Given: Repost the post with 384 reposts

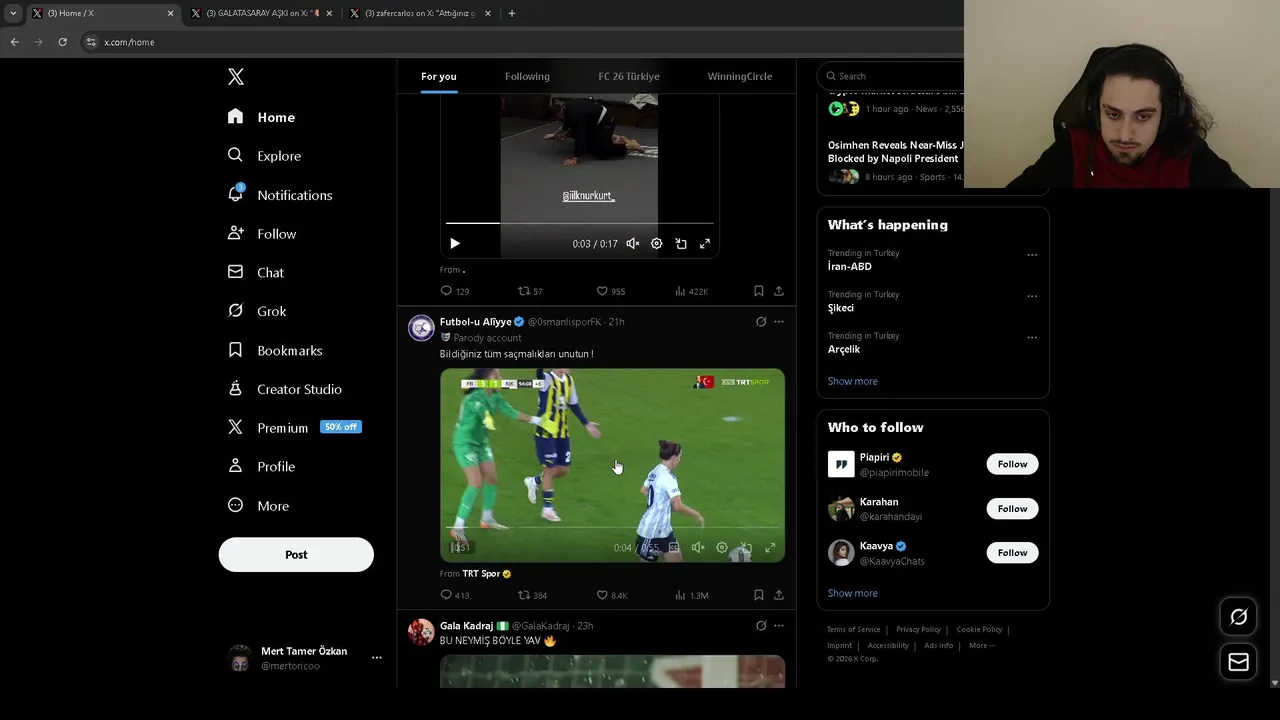Looking at the screenshot, I should (x=532, y=595).
